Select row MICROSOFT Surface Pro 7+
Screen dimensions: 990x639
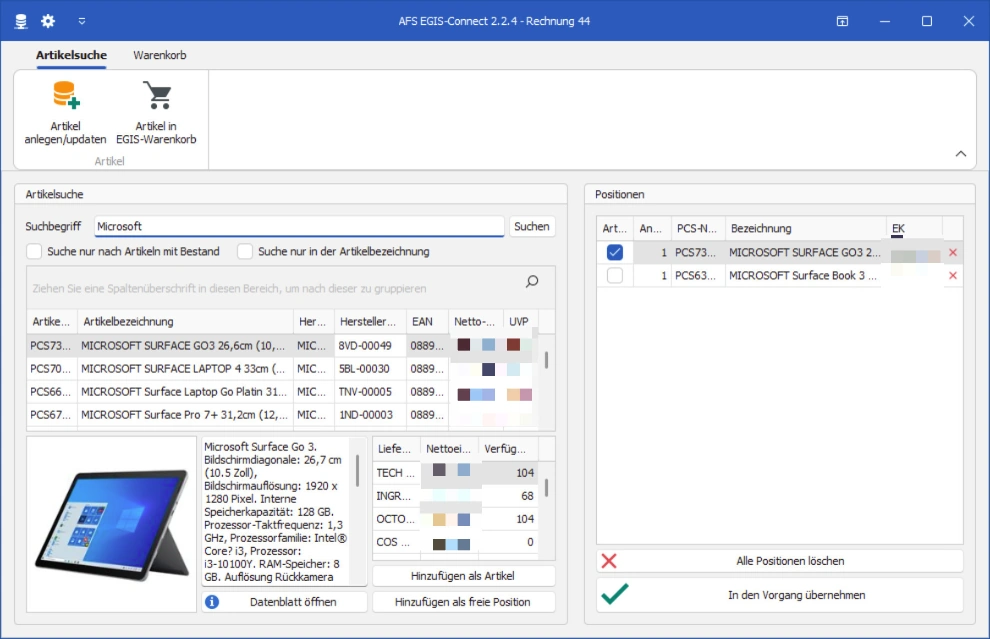[282, 415]
